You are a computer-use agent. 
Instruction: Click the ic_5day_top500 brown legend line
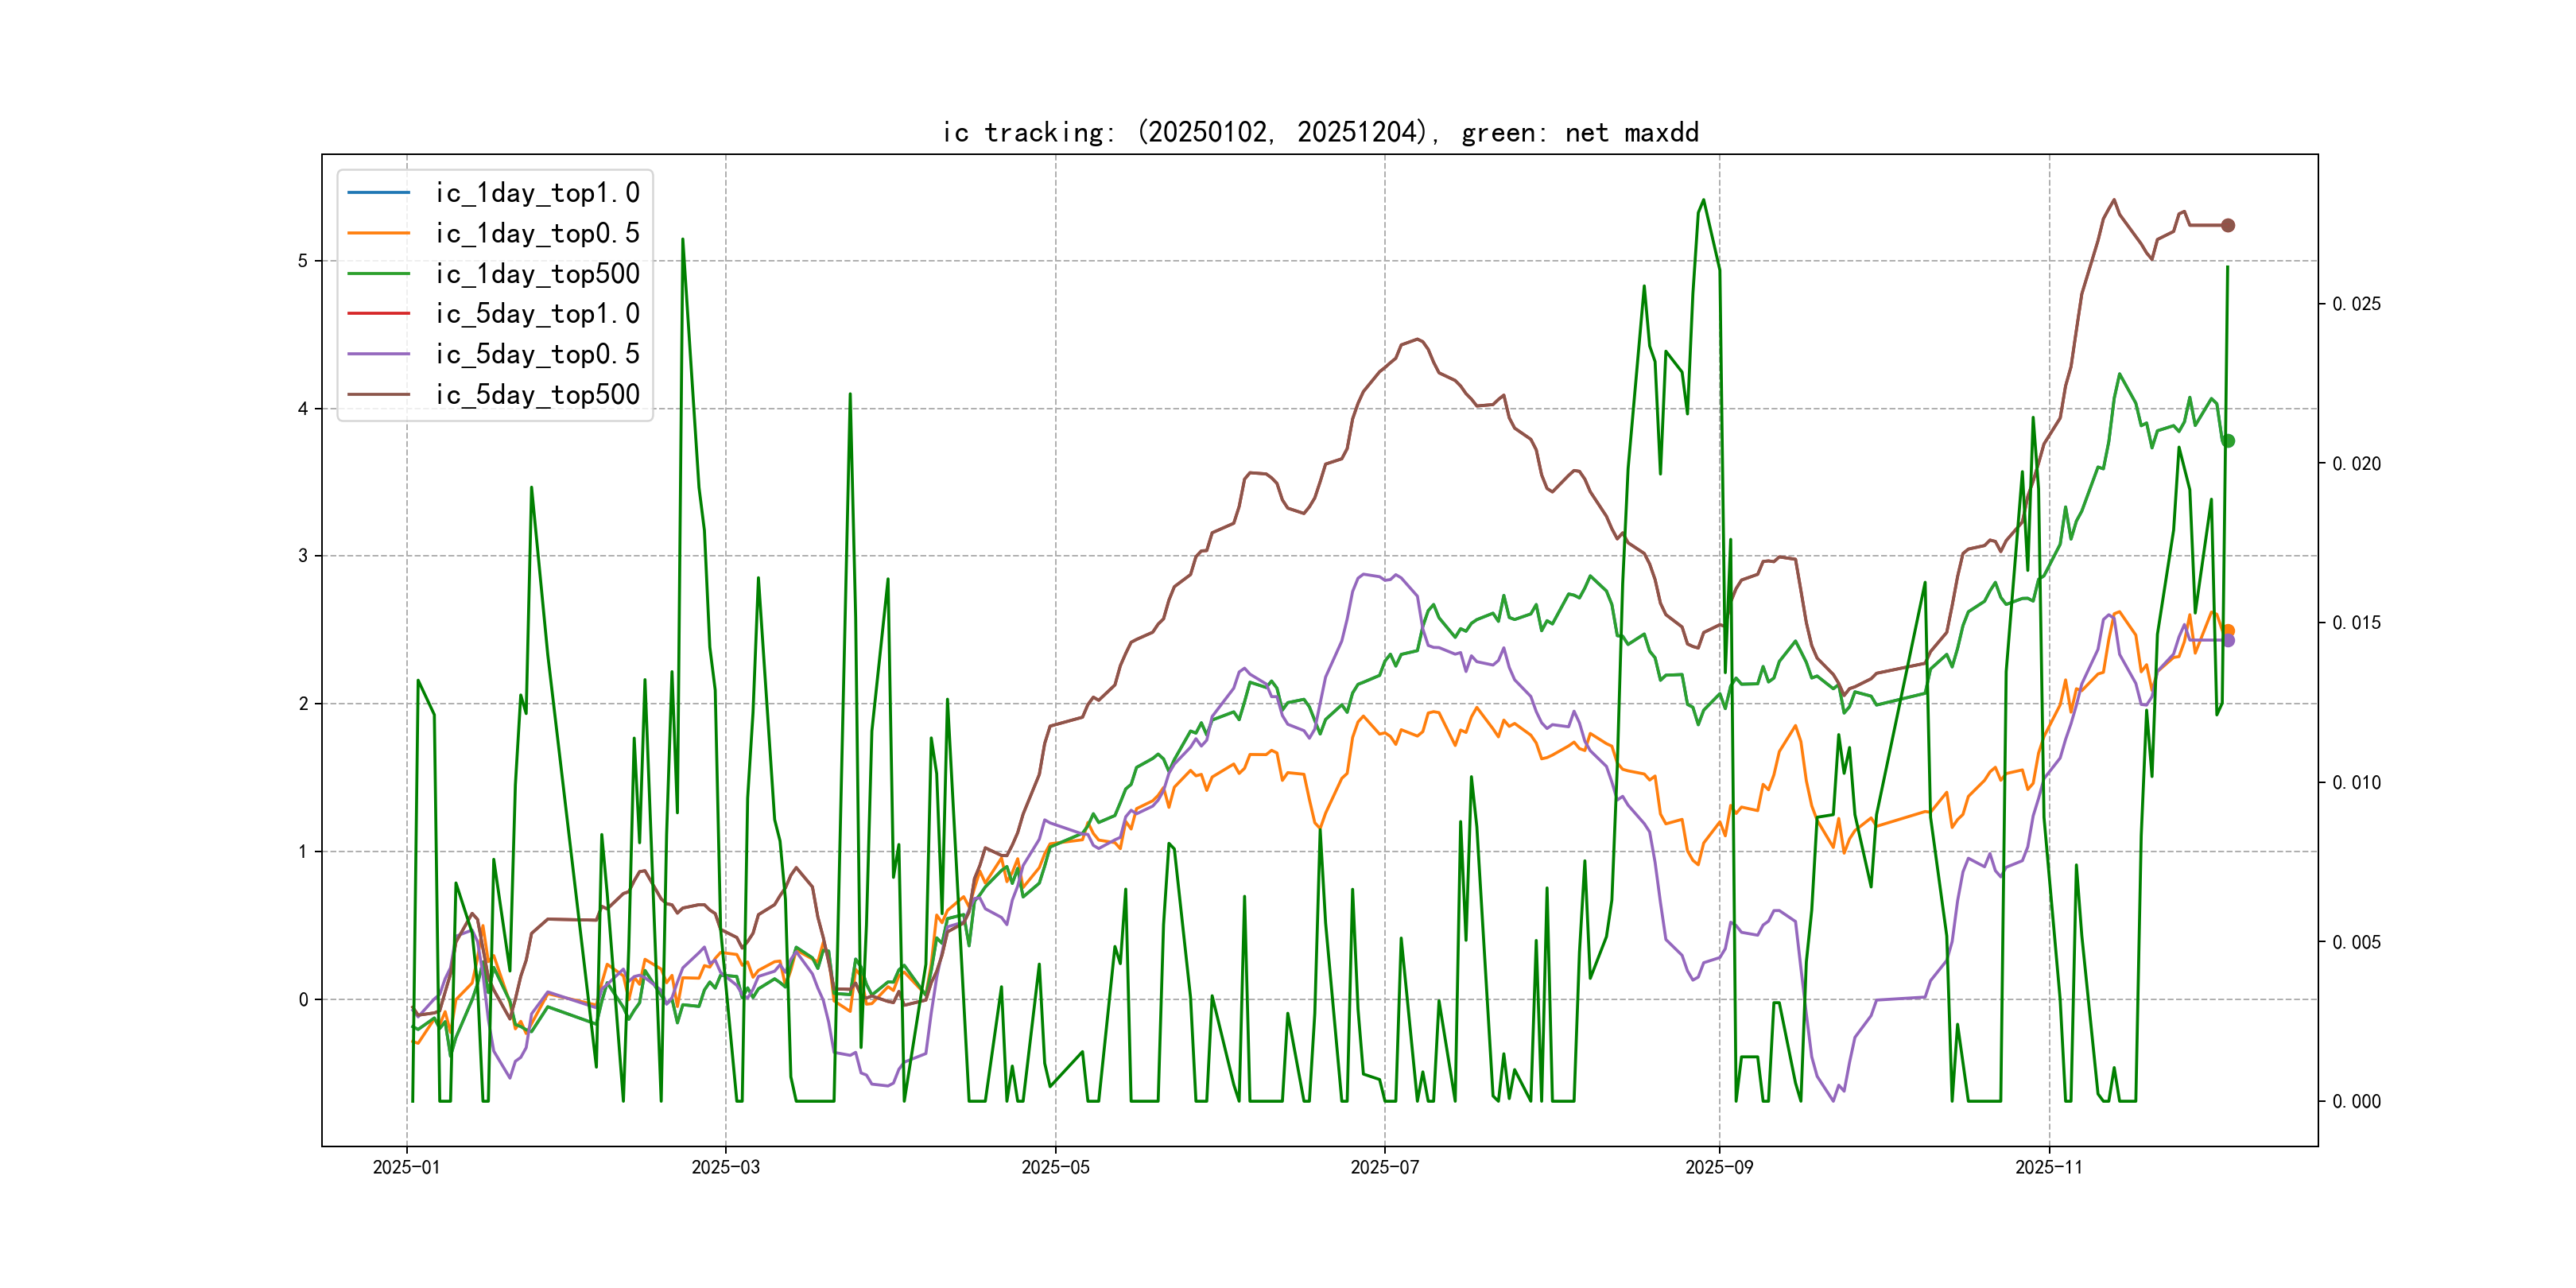[378, 394]
